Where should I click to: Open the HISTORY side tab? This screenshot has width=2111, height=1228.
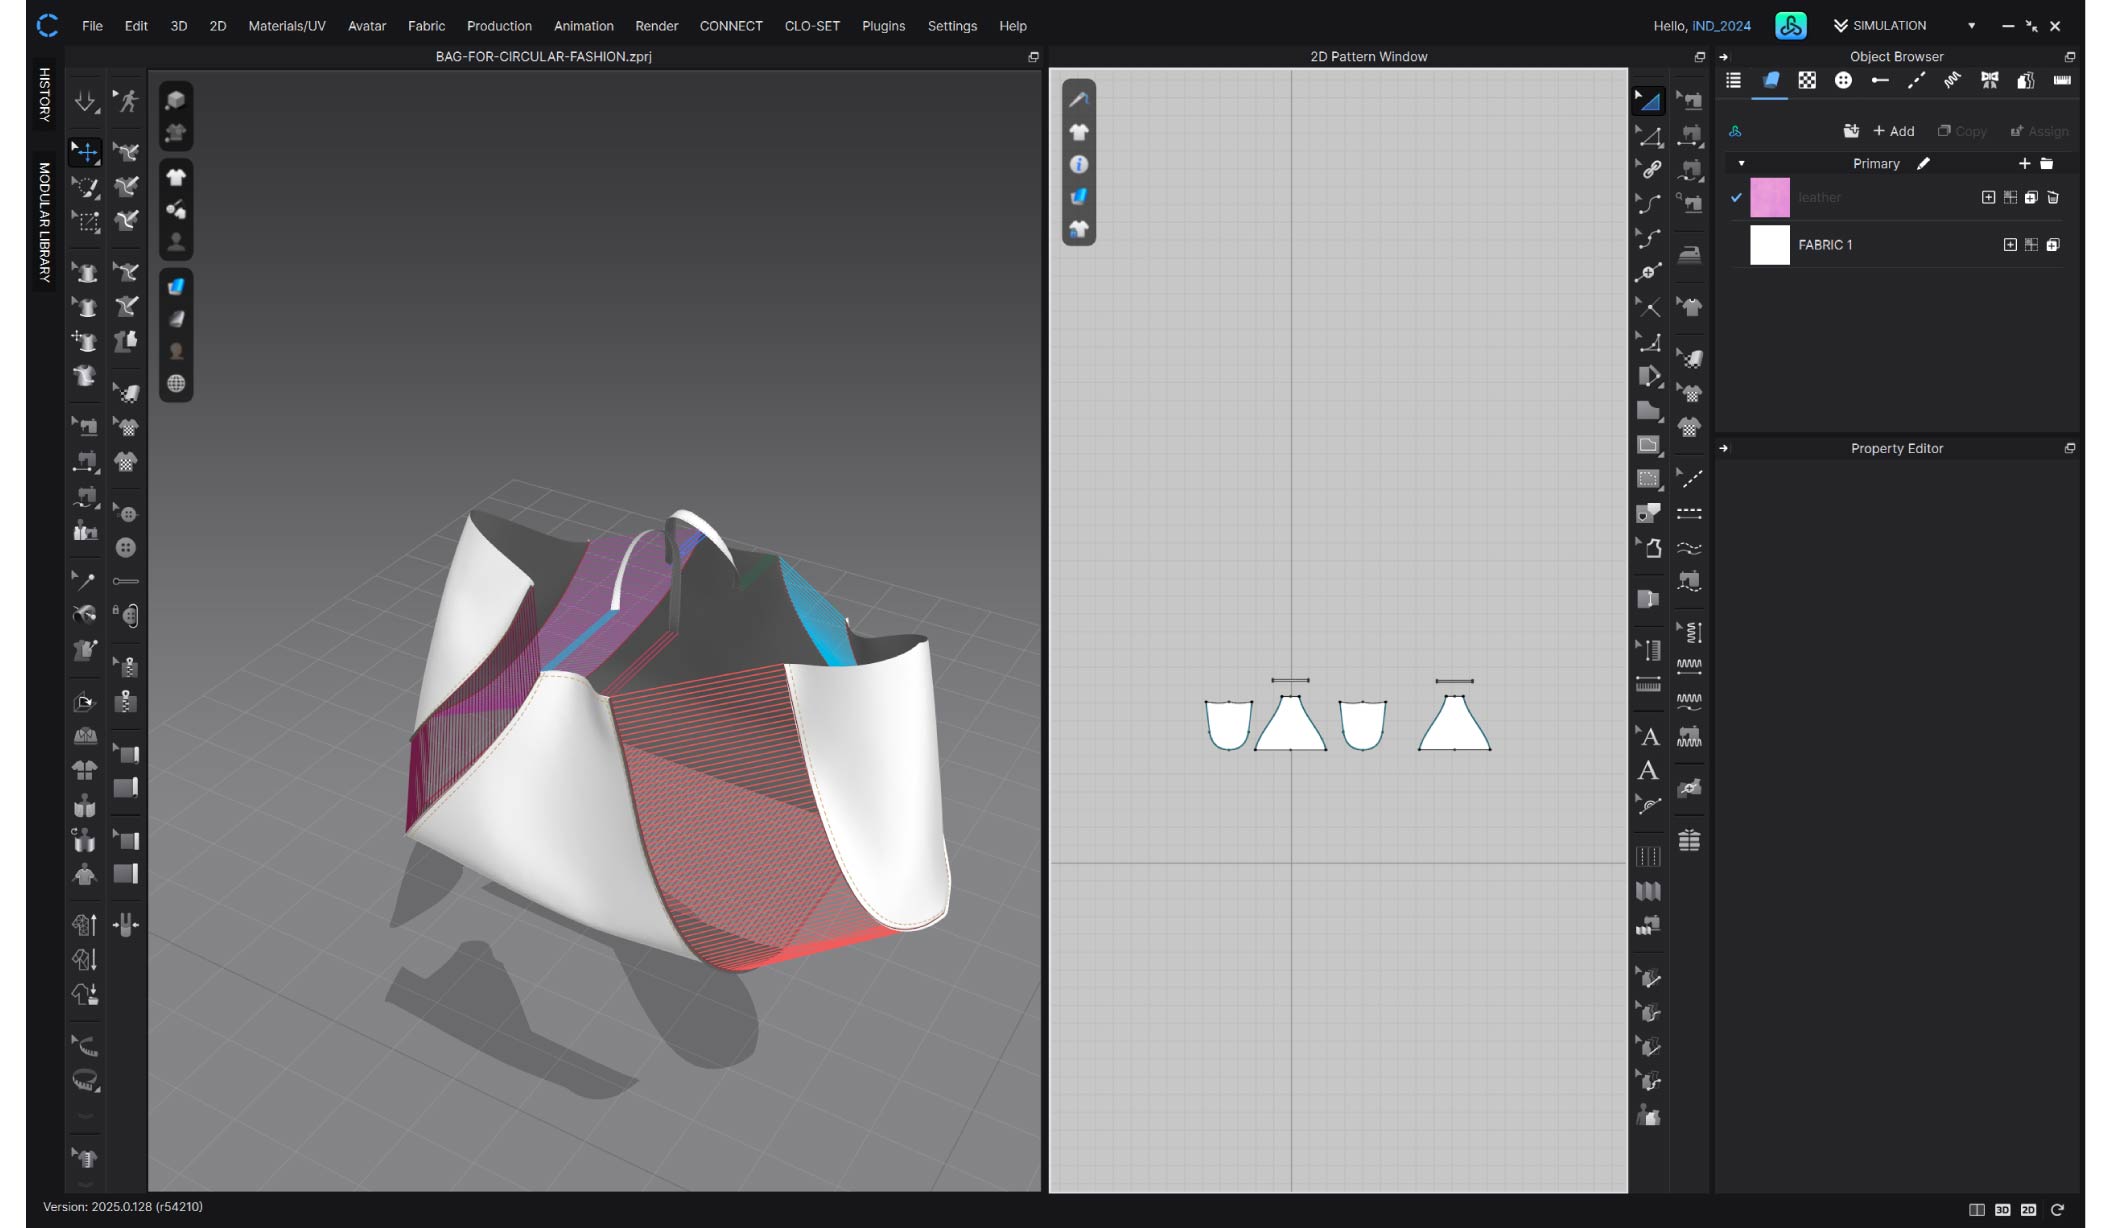coord(44,95)
